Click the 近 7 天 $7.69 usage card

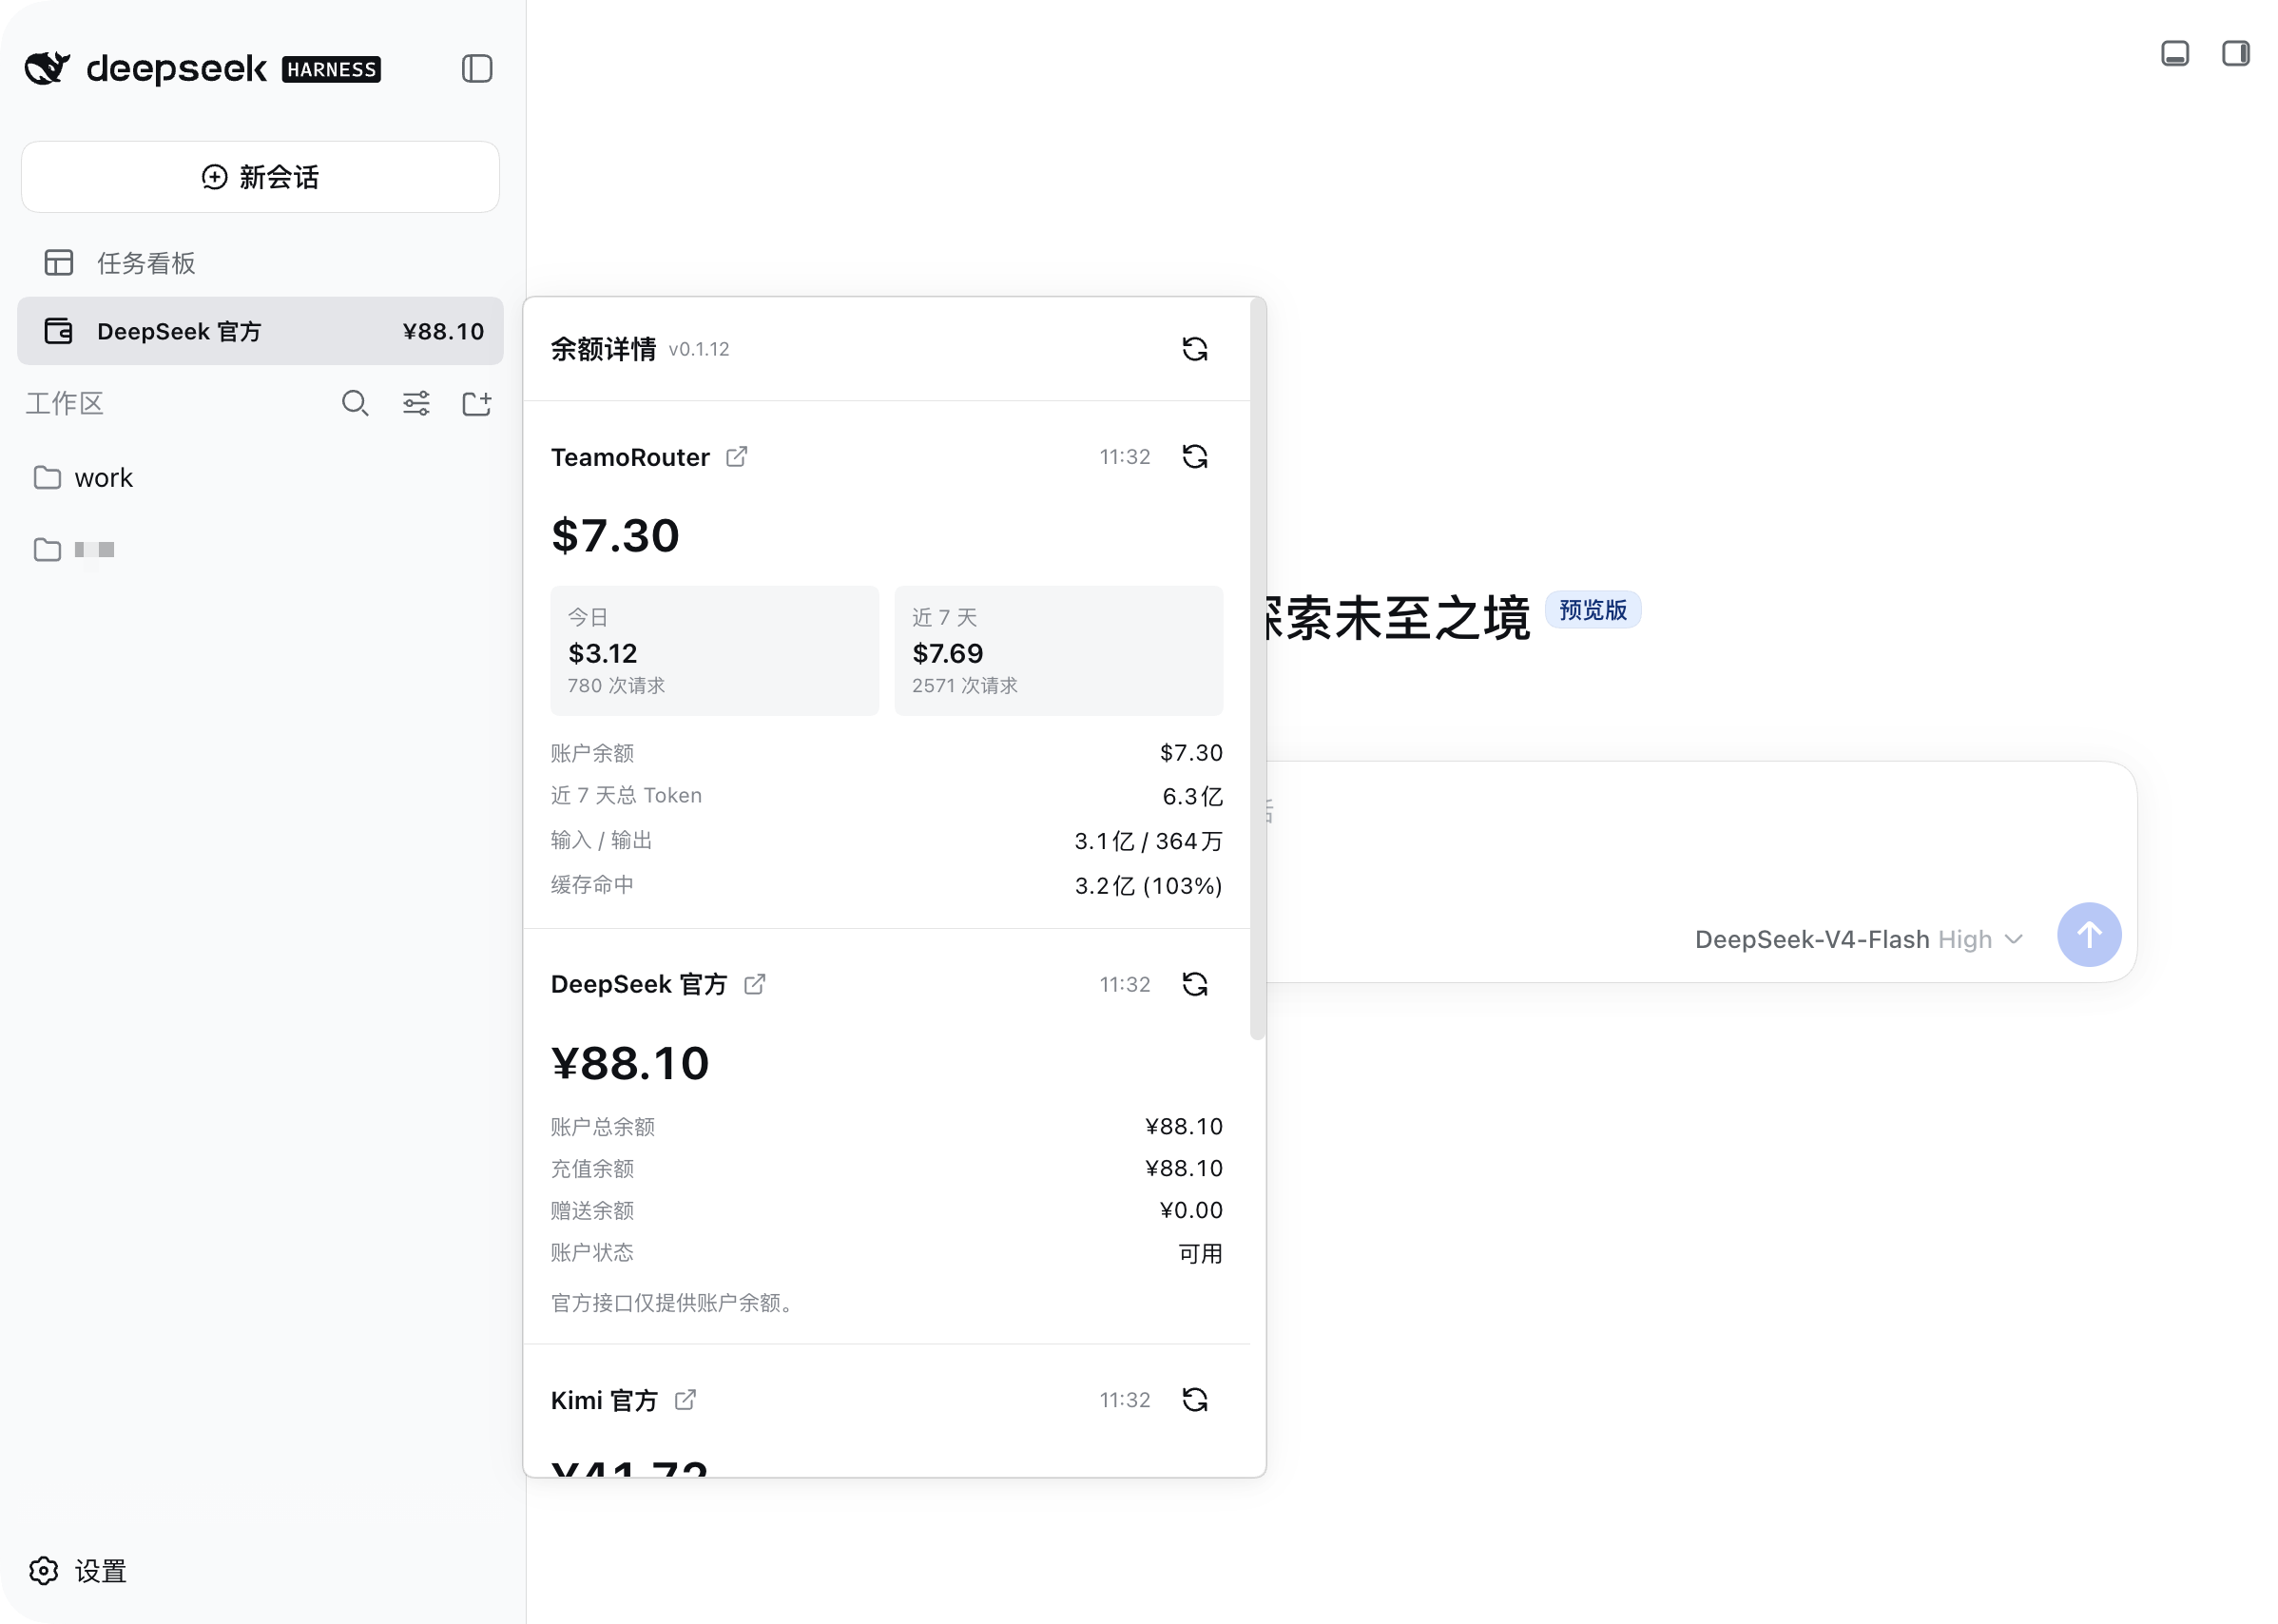[x=1058, y=651]
